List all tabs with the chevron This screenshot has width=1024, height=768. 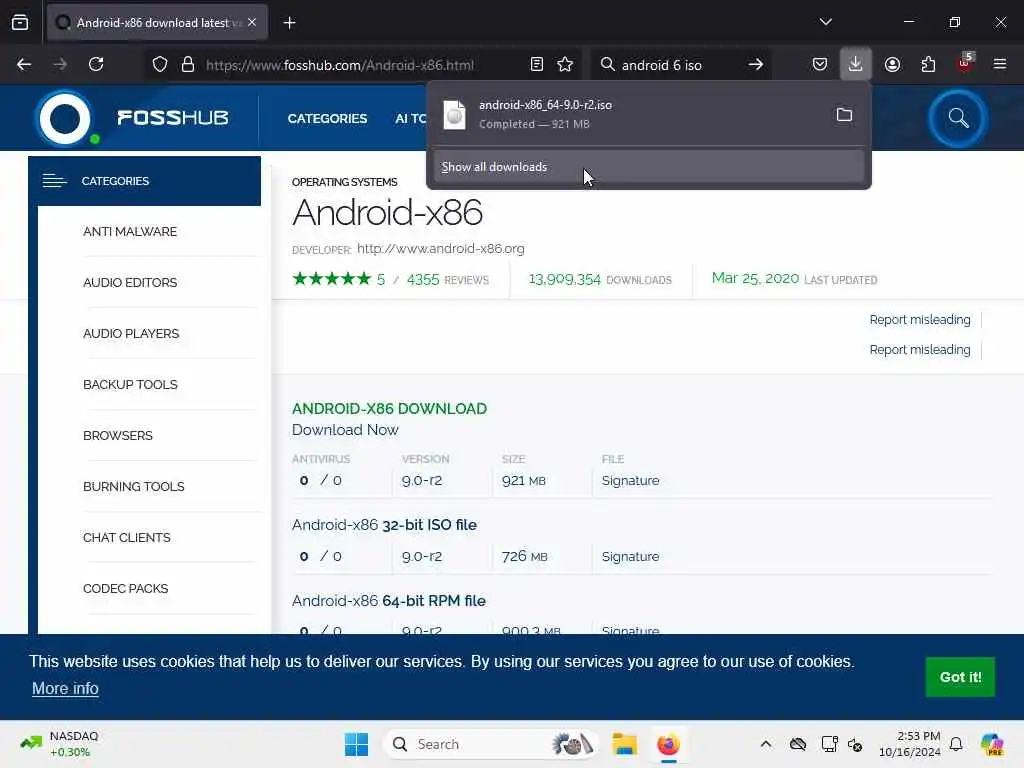tap(825, 22)
